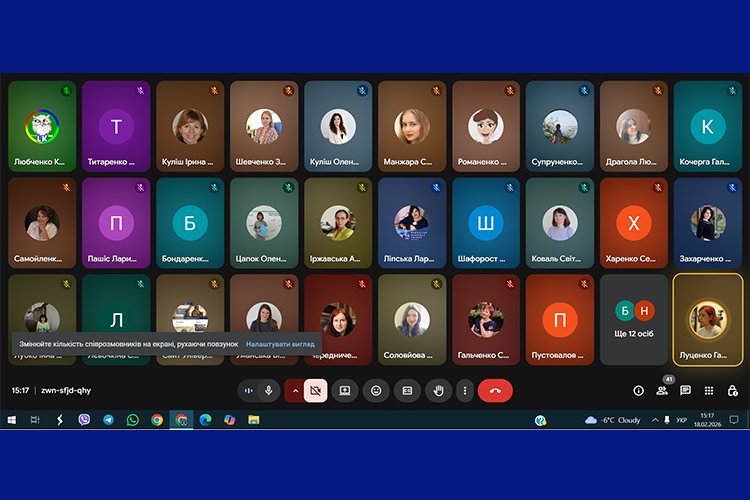Open host controls lock icon

click(733, 390)
